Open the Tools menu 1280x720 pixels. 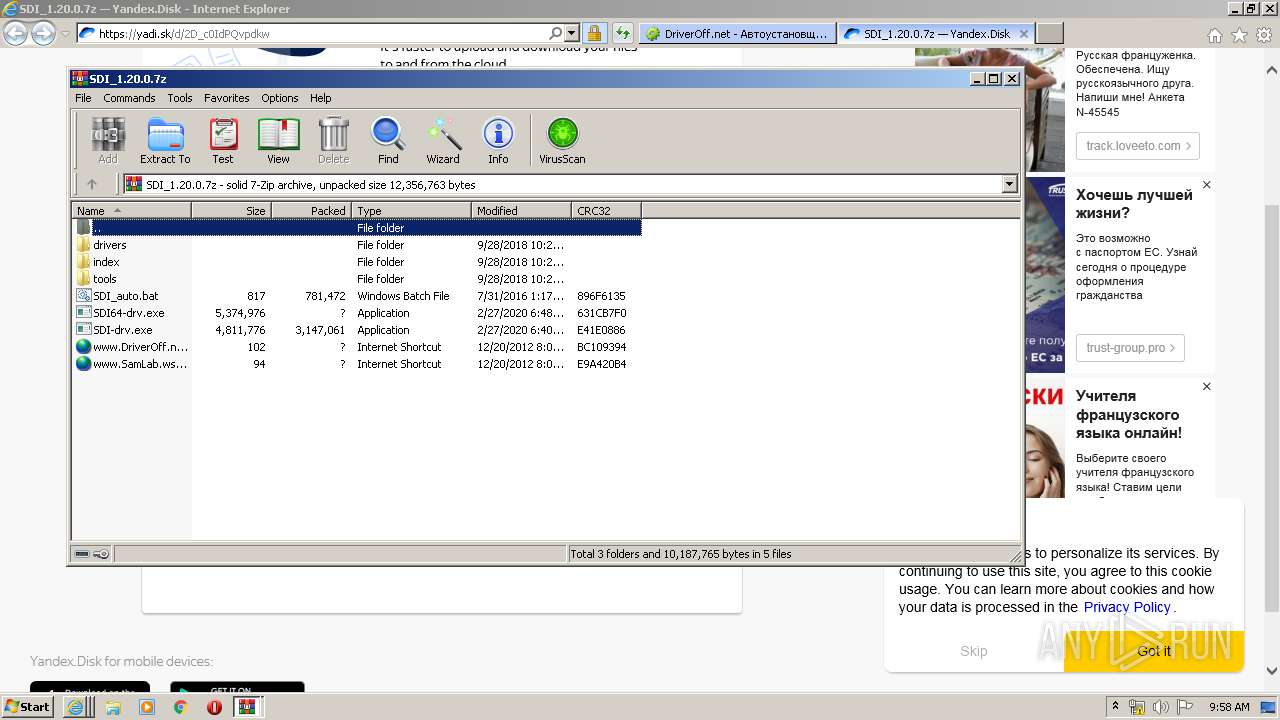pos(180,98)
